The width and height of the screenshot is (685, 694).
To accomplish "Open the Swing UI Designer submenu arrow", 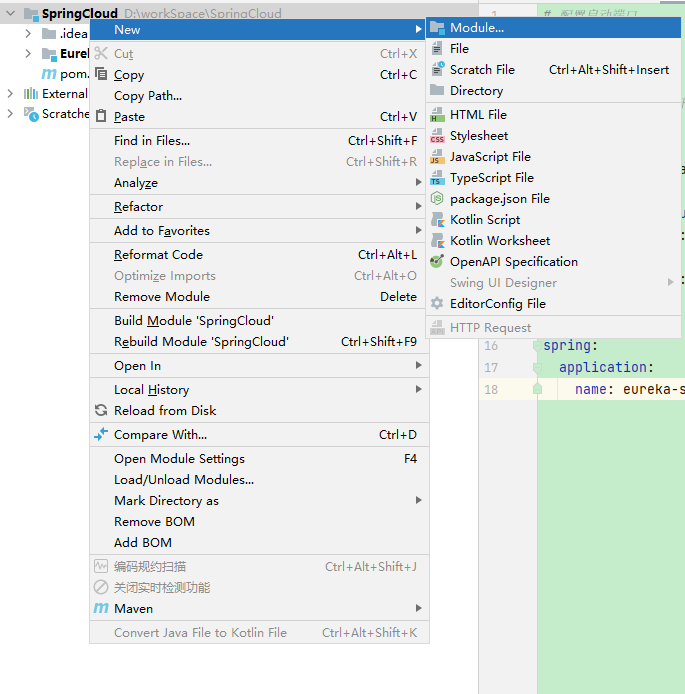I will pyautogui.click(x=671, y=282).
